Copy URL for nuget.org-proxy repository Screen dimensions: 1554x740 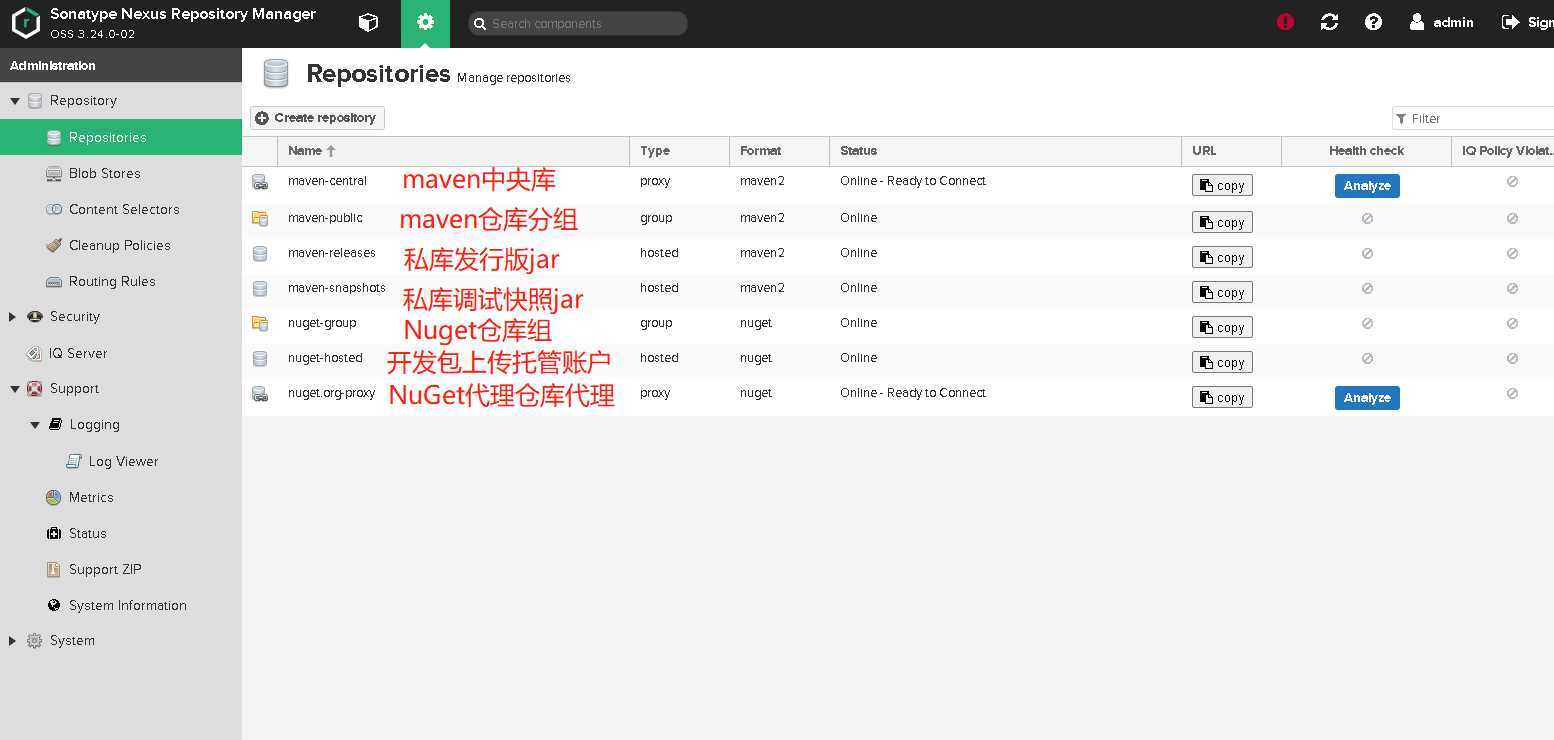point(1222,397)
